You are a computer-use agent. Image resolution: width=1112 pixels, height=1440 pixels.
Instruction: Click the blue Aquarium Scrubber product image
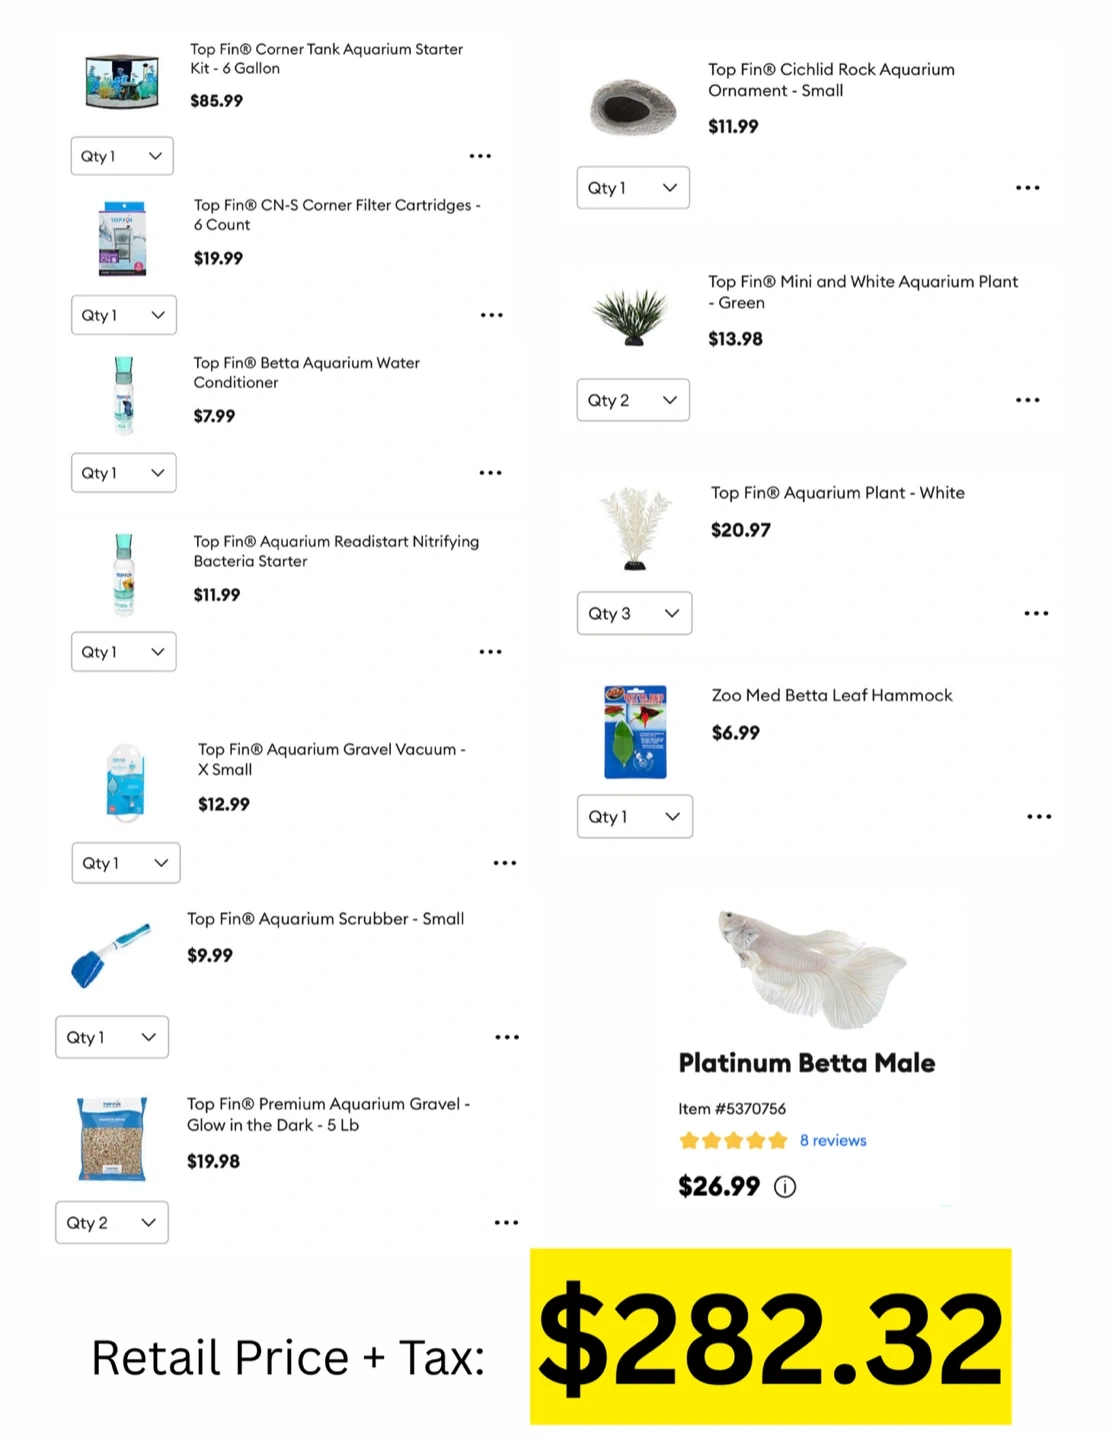coord(108,955)
